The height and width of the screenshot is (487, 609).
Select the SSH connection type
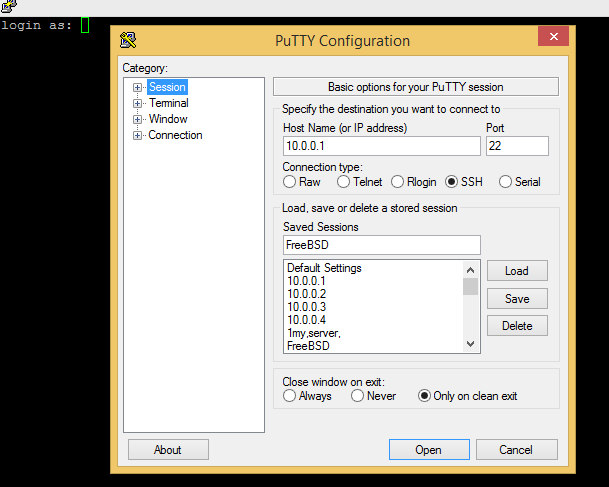[x=464, y=182]
